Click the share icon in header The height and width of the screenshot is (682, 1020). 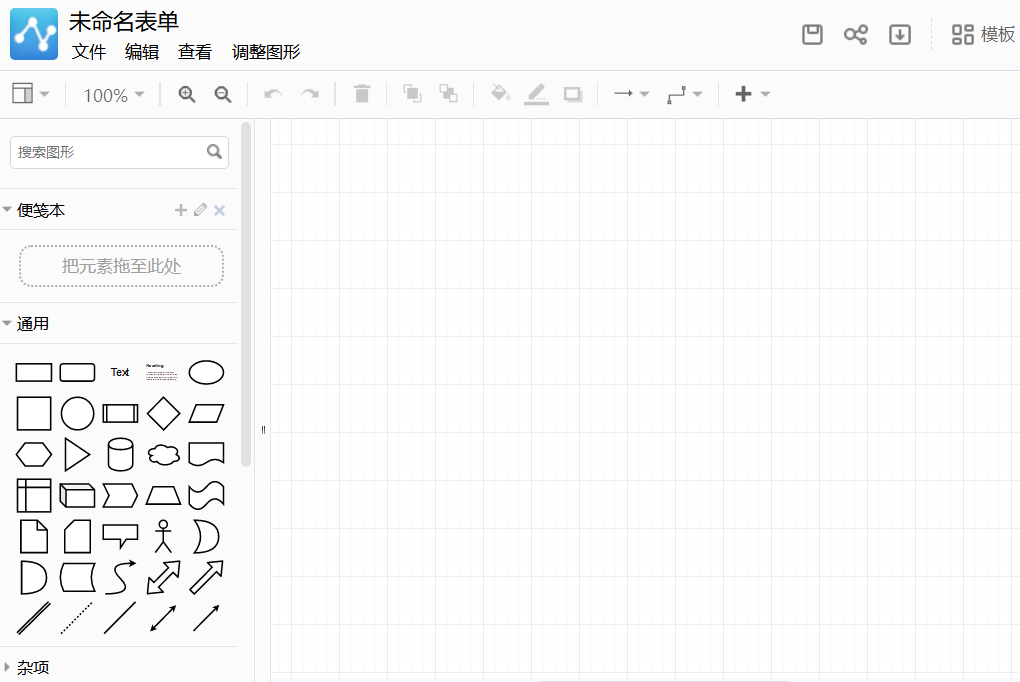click(x=855, y=34)
